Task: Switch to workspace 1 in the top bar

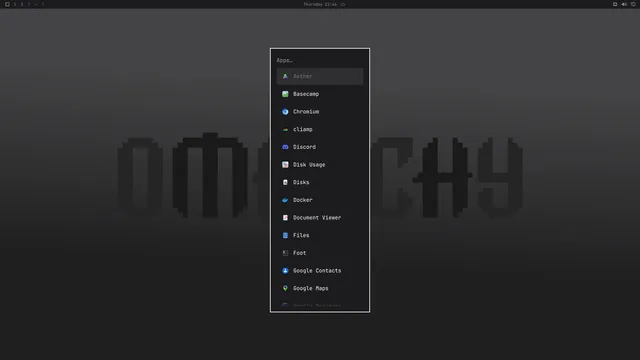Action: (x=15, y=4)
